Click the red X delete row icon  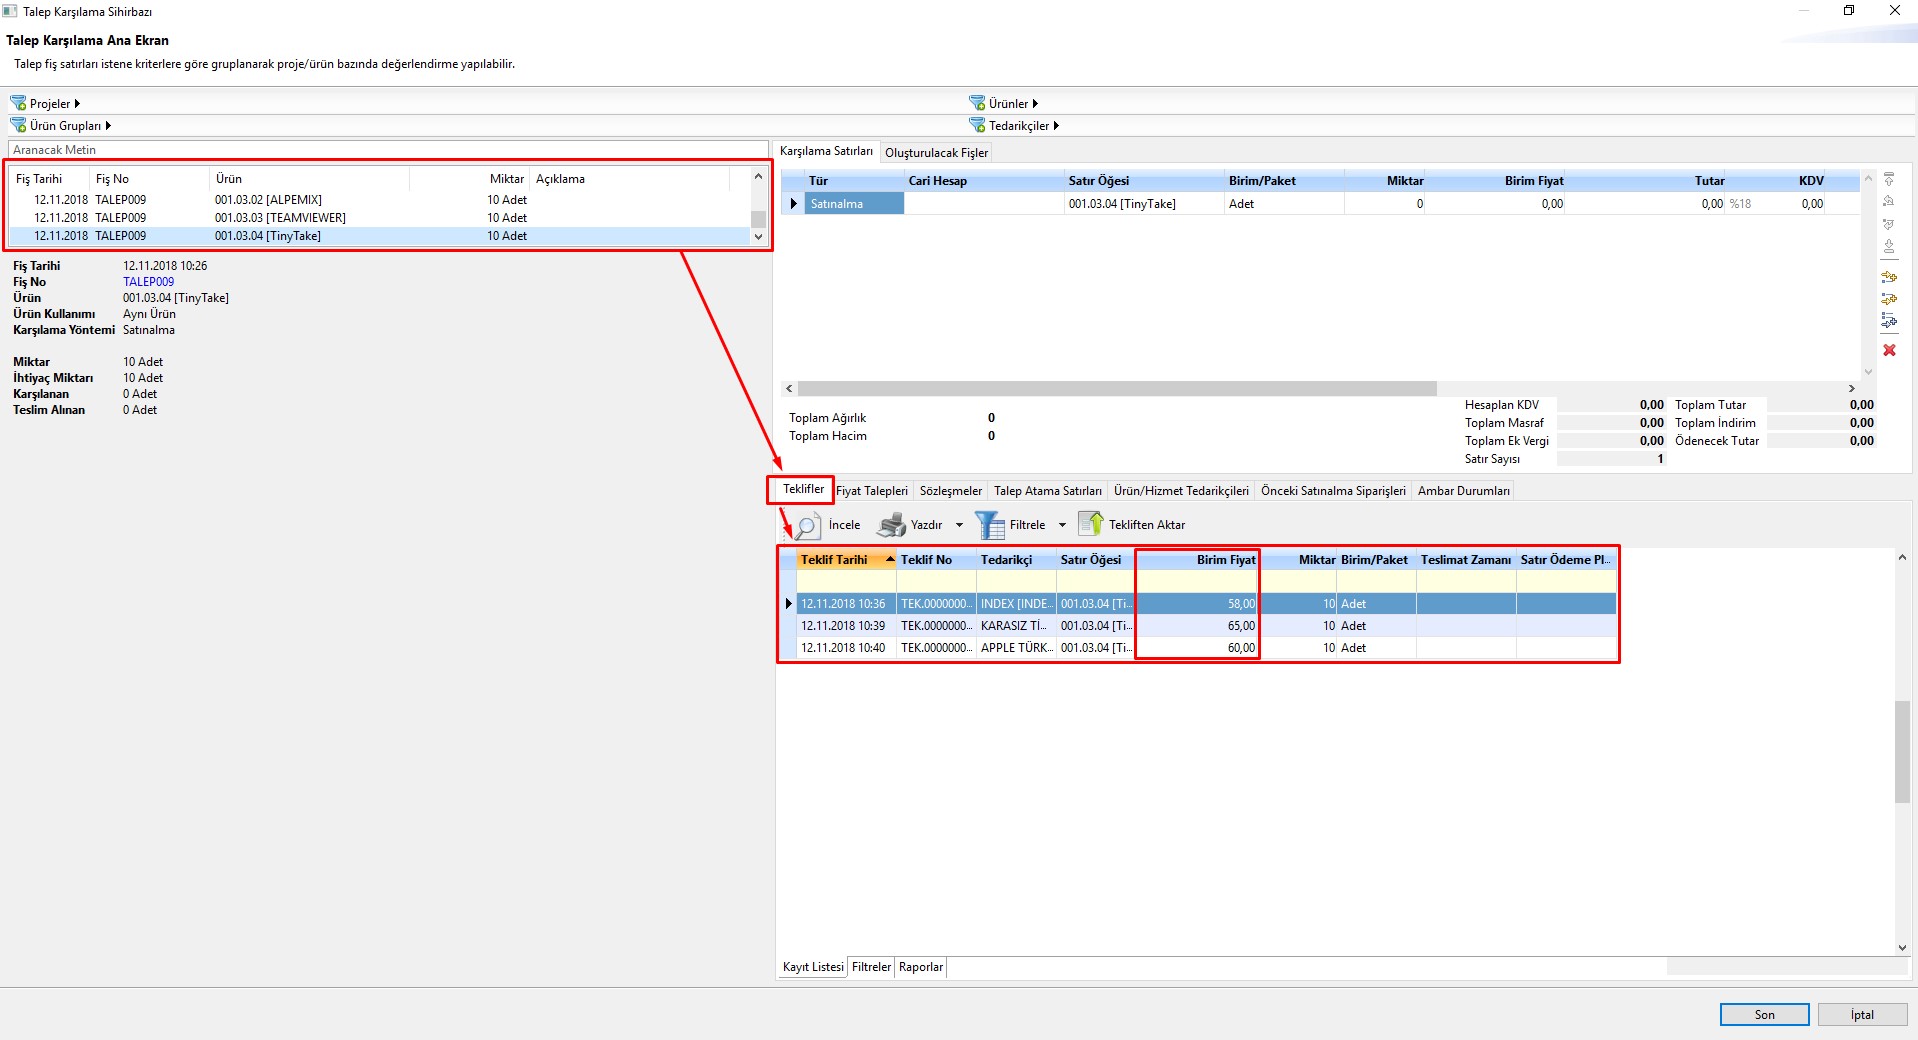pos(1889,350)
